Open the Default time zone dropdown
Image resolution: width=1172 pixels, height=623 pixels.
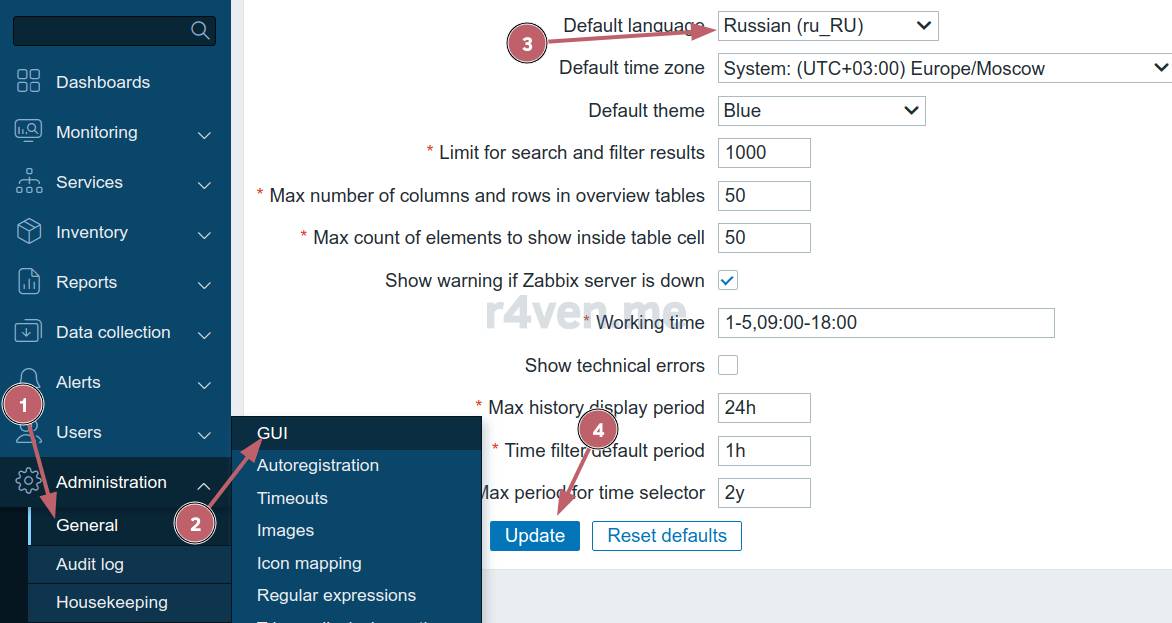pos(944,69)
